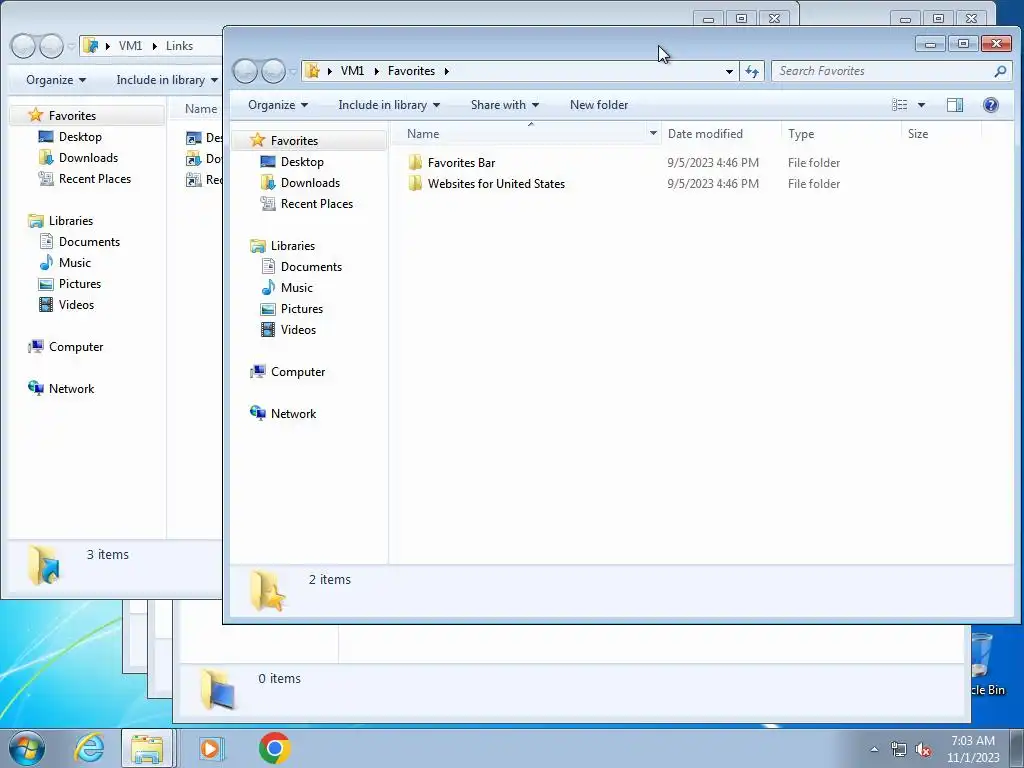Select Documents in Favorites window sidebar
The image size is (1024, 768).
311,267
